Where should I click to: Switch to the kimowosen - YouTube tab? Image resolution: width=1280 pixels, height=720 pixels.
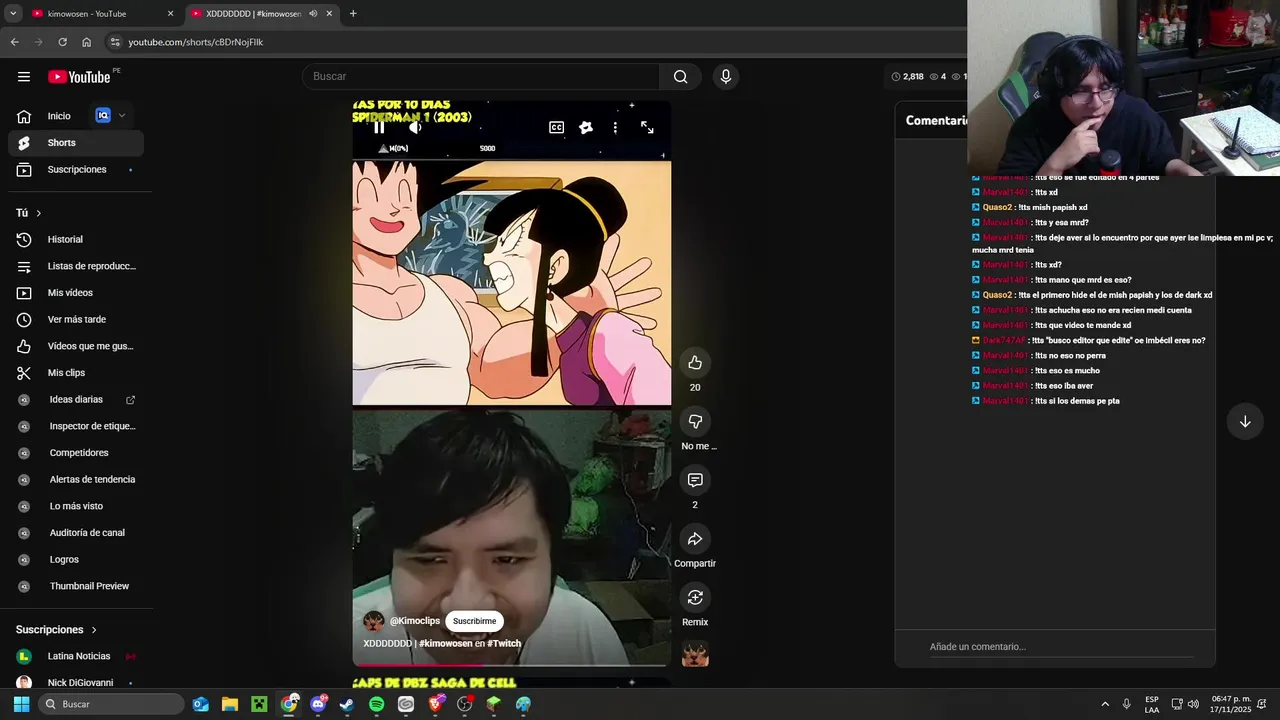(x=100, y=14)
